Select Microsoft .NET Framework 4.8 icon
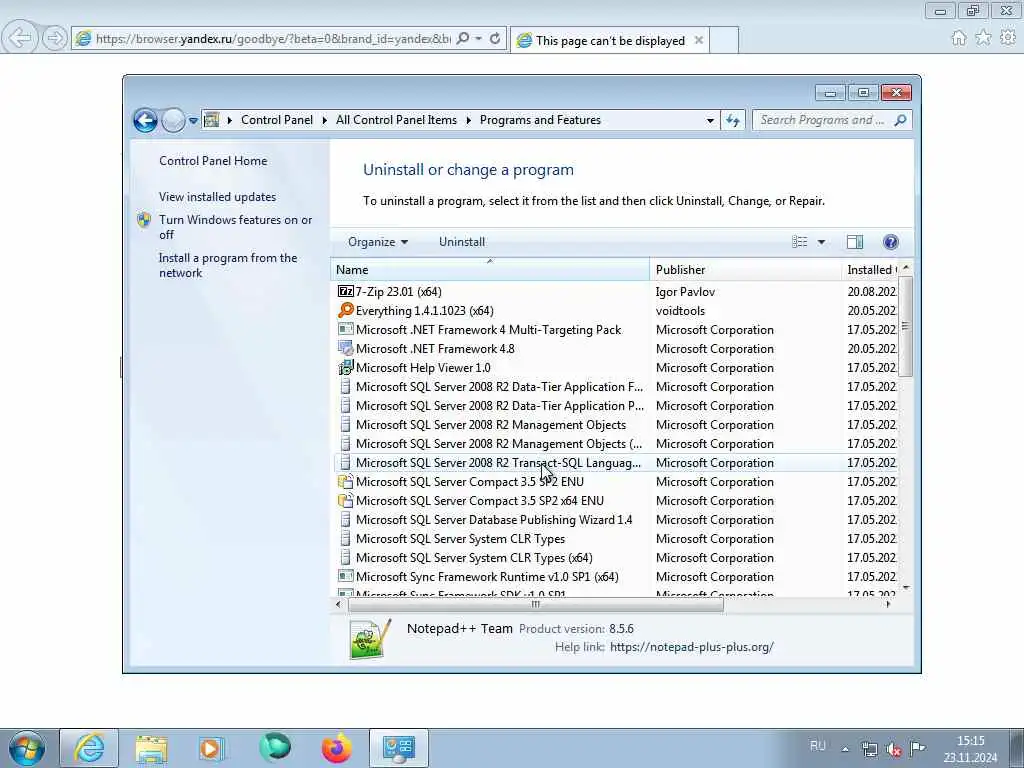The height and width of the screenshot is (768, 1024). point(345,348)
